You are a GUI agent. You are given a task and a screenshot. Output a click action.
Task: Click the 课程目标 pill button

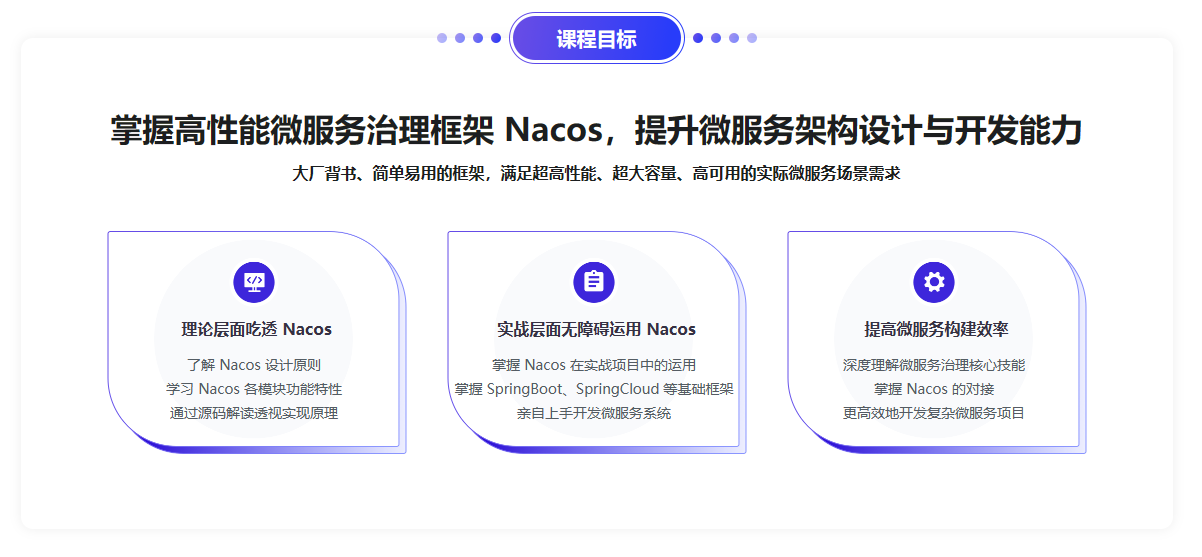(x=596, y=39)
